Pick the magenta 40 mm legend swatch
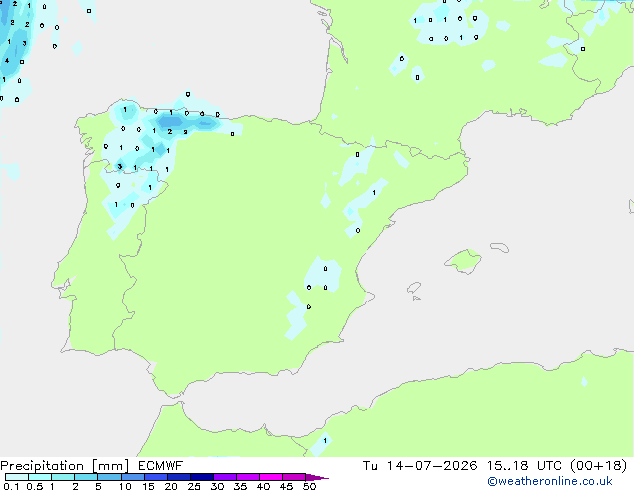The width and height of the screenshot is (634, 490). (x=271, y=477)
